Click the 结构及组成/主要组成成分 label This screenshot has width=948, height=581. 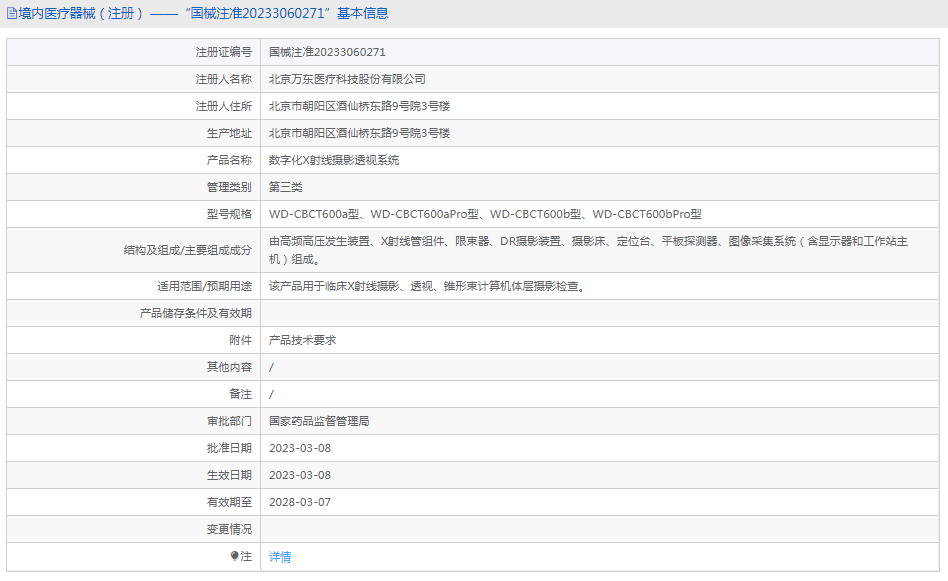tap(188, 250)
